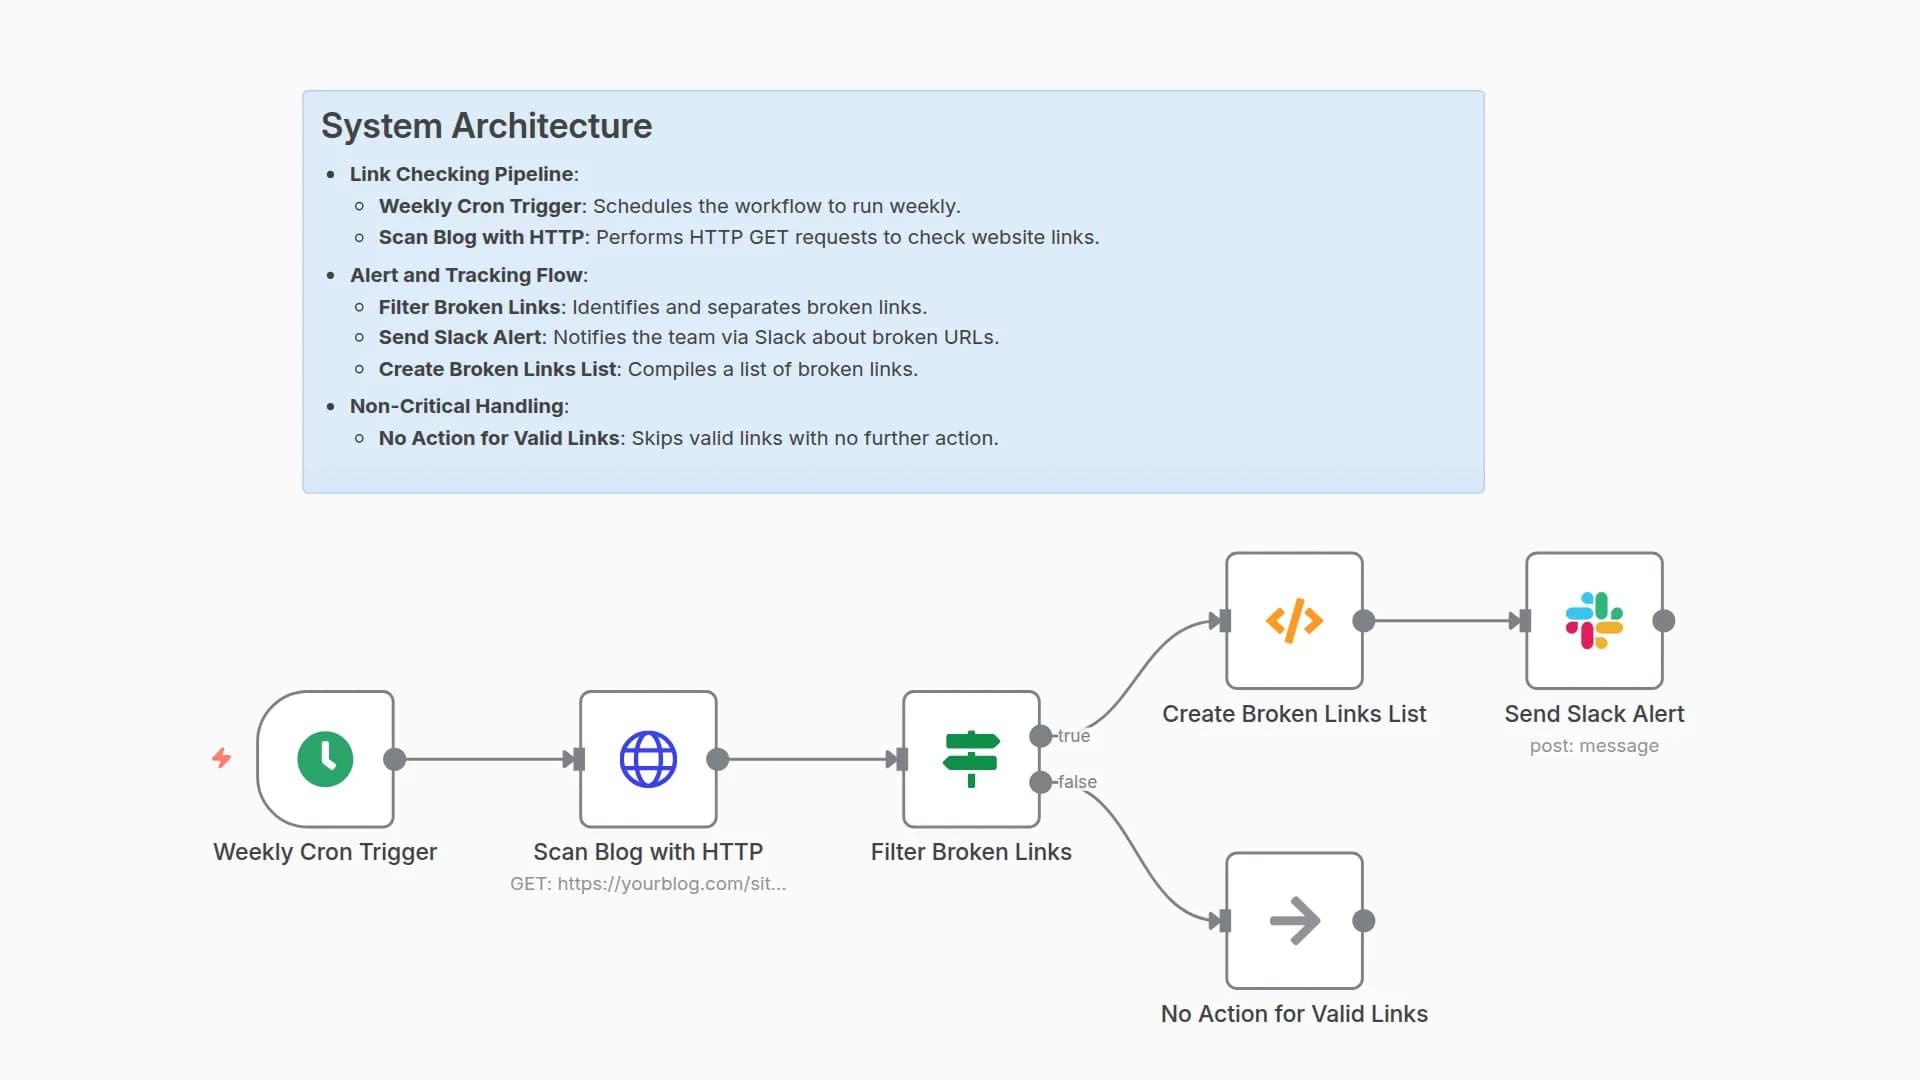Click the Filter Broken Links node label

click(970, 852)
